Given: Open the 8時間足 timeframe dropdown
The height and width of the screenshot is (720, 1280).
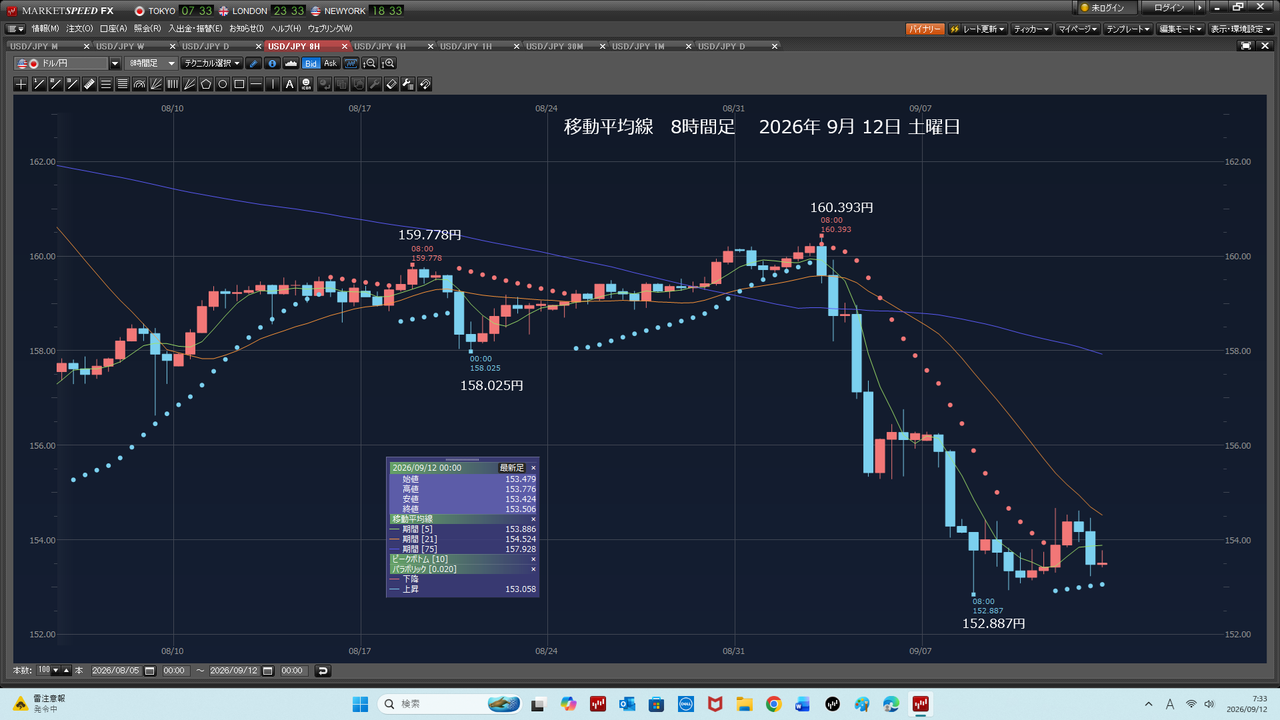Looking at the screenshot, I should [151, 63].
